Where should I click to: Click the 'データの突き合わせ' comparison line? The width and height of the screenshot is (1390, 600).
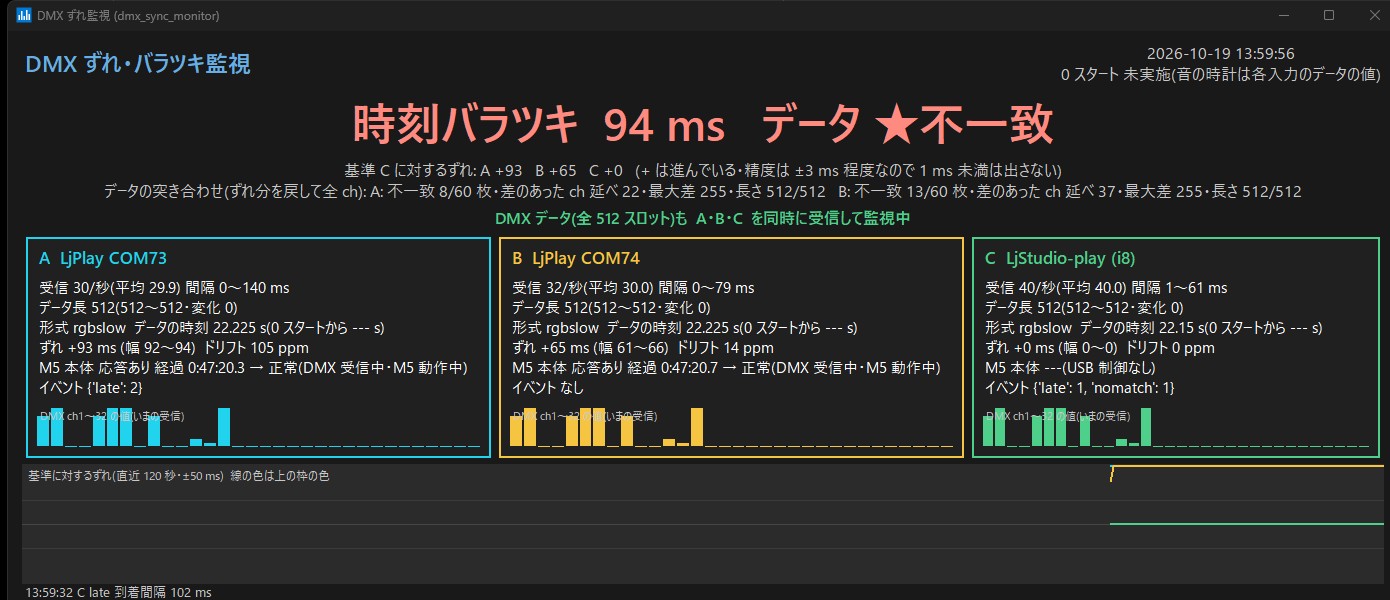click(702, 191)
